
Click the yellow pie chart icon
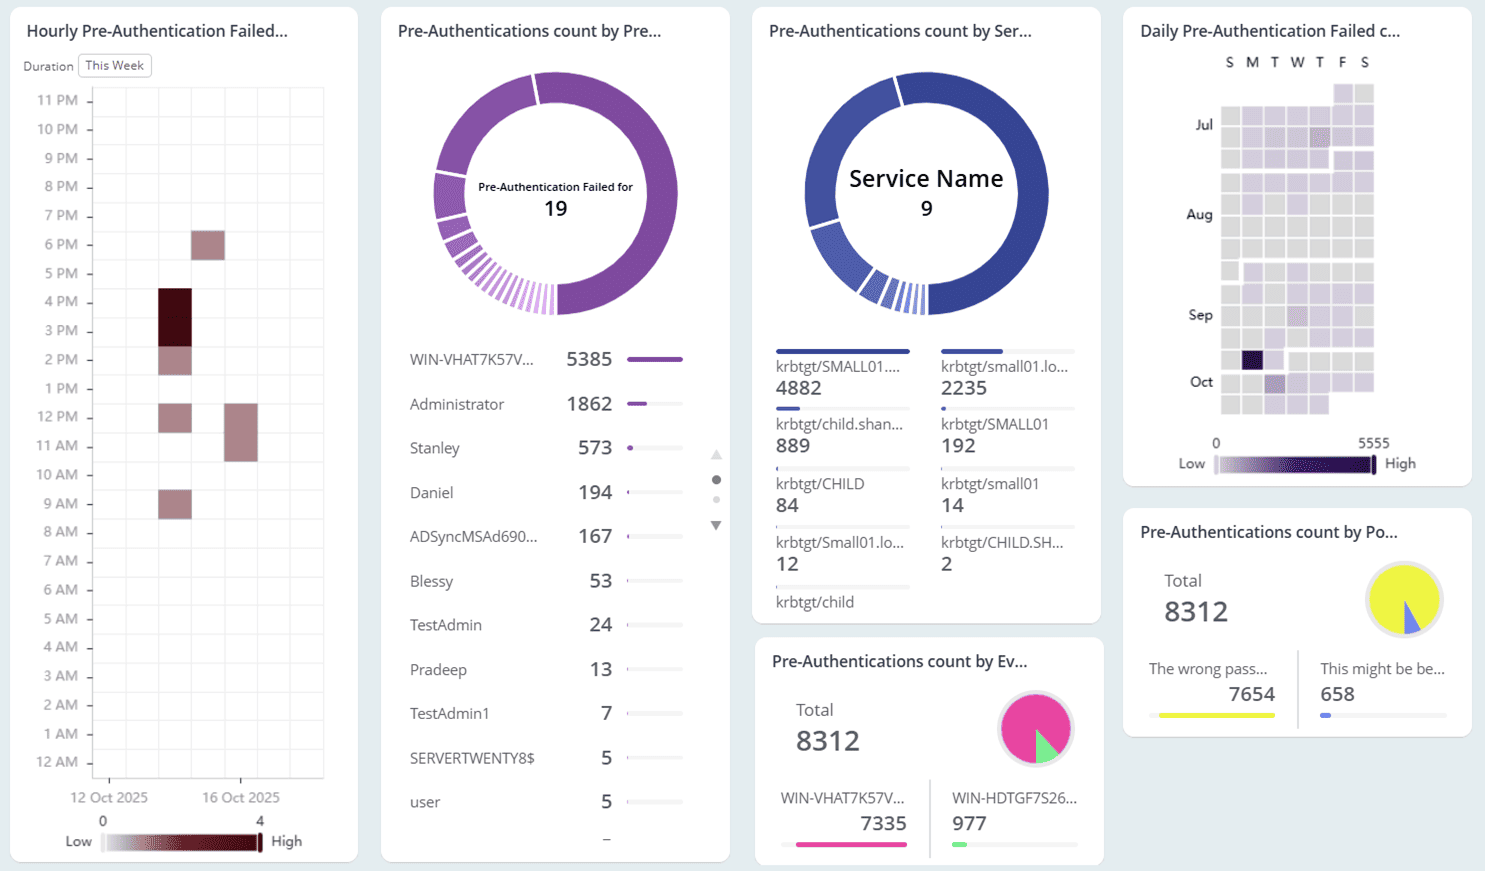[x=1403, y=600]
